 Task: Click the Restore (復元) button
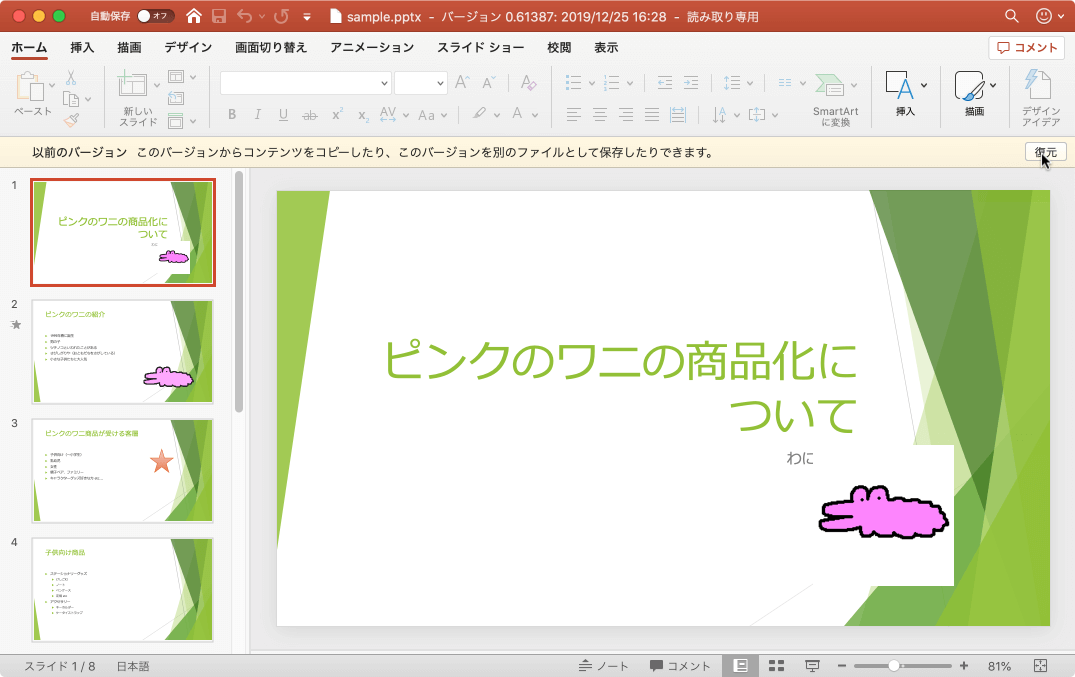click(x=1046, y=152)
